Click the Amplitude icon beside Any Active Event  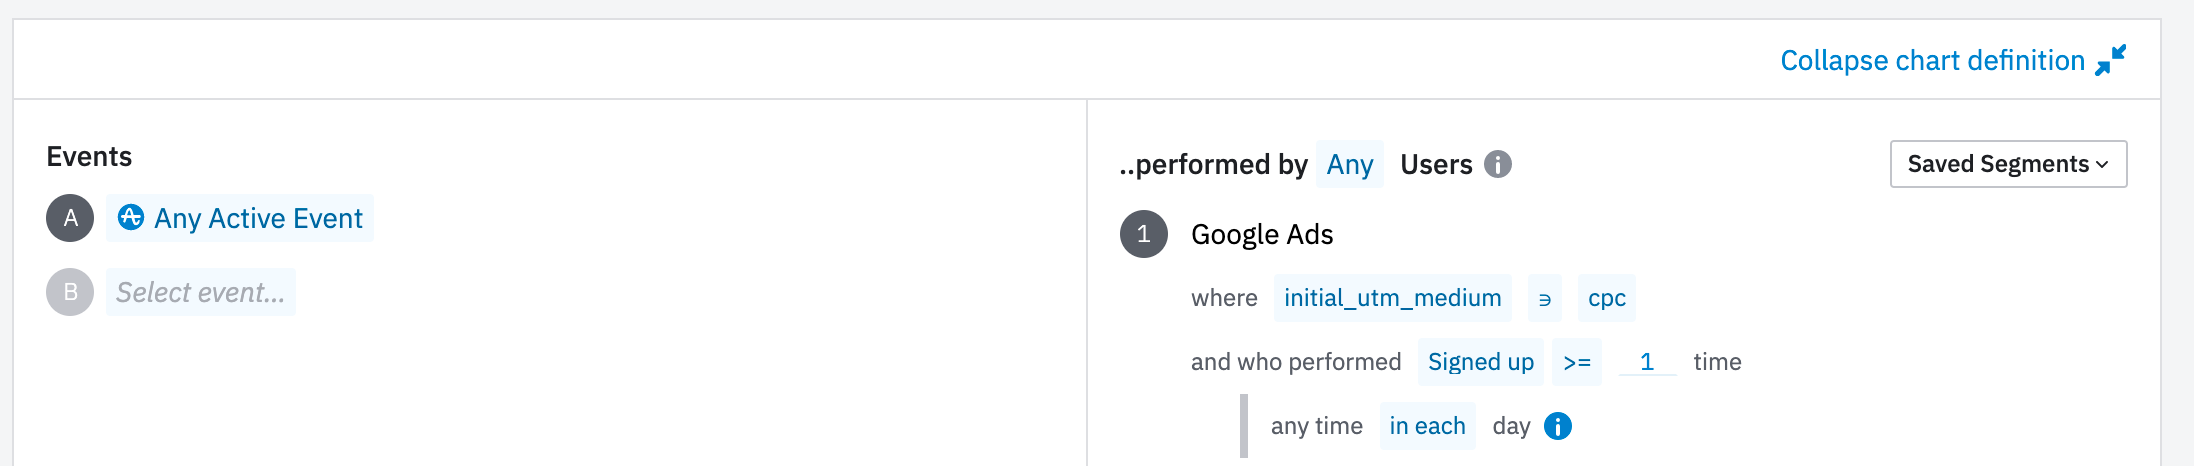click(131, 217)
